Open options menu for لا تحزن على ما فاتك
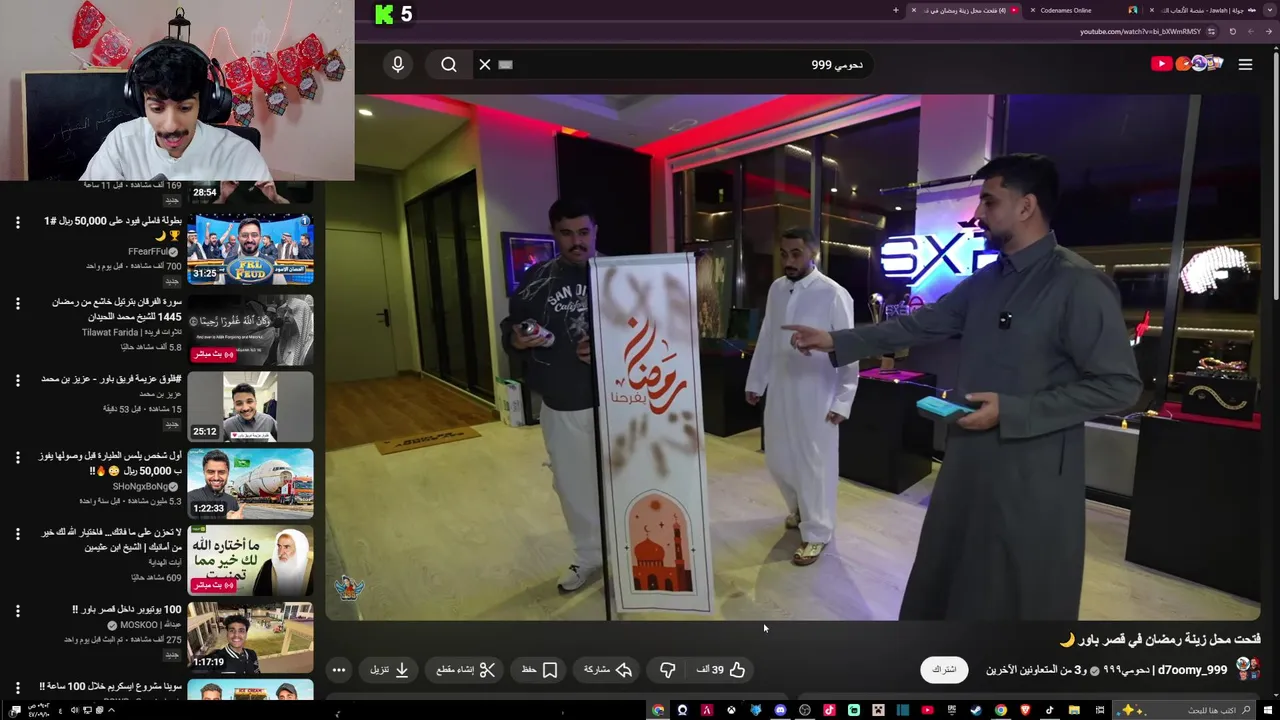The height and width of the screenshot is (720, 1280). [x=17, y=534]
